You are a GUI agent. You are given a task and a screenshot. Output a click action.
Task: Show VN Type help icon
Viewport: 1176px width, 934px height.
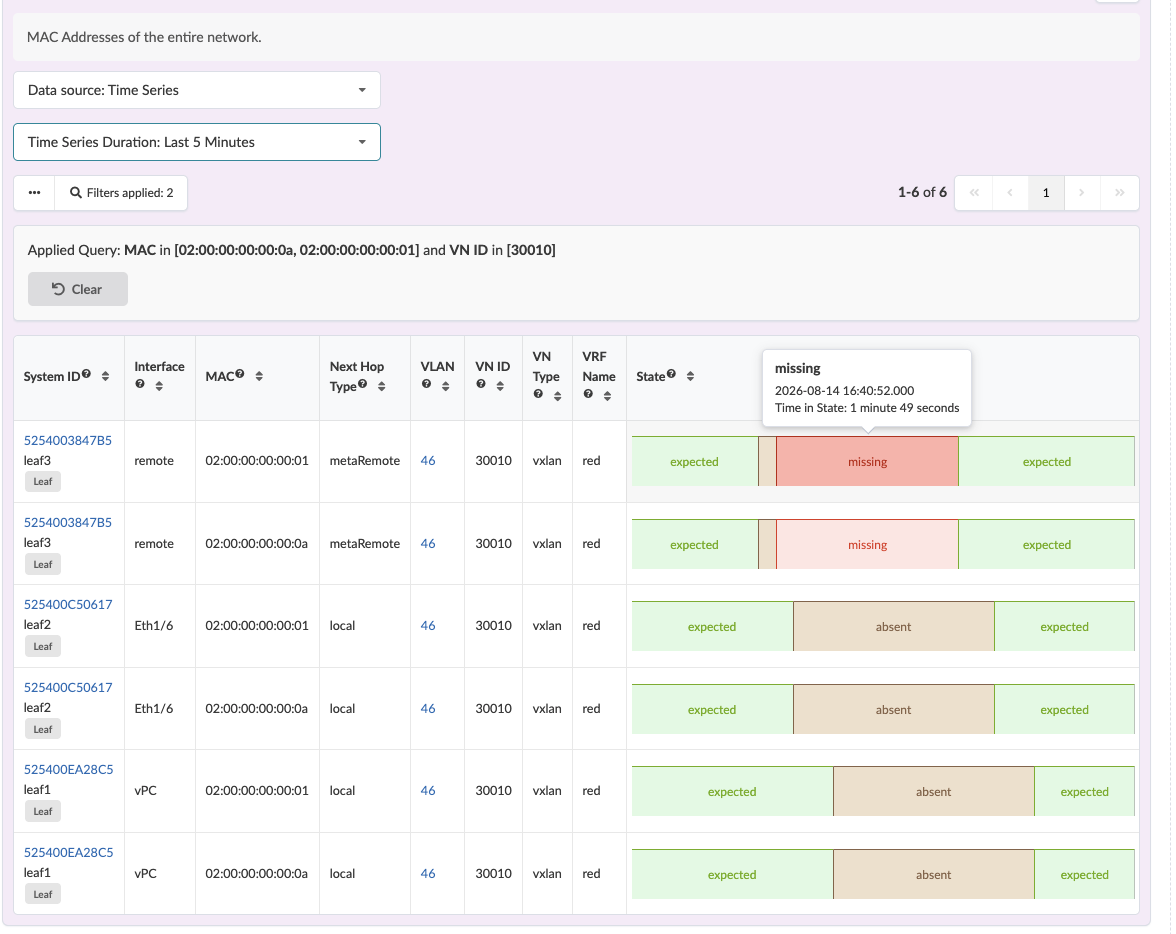538,394
